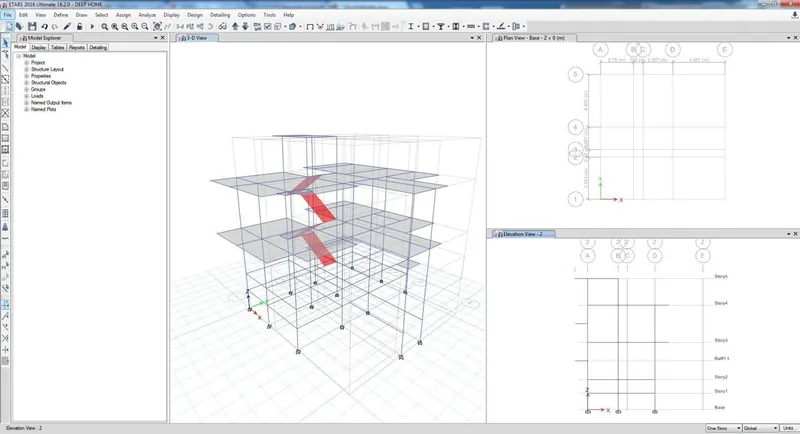Switch to the Tables tab
This screenshot has width=800, height=434.
click(58, 47)
